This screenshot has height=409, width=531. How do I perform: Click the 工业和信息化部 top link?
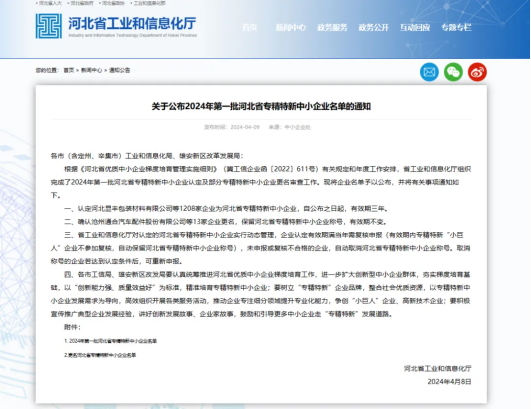pyautogui.click(x=149, y=3)
